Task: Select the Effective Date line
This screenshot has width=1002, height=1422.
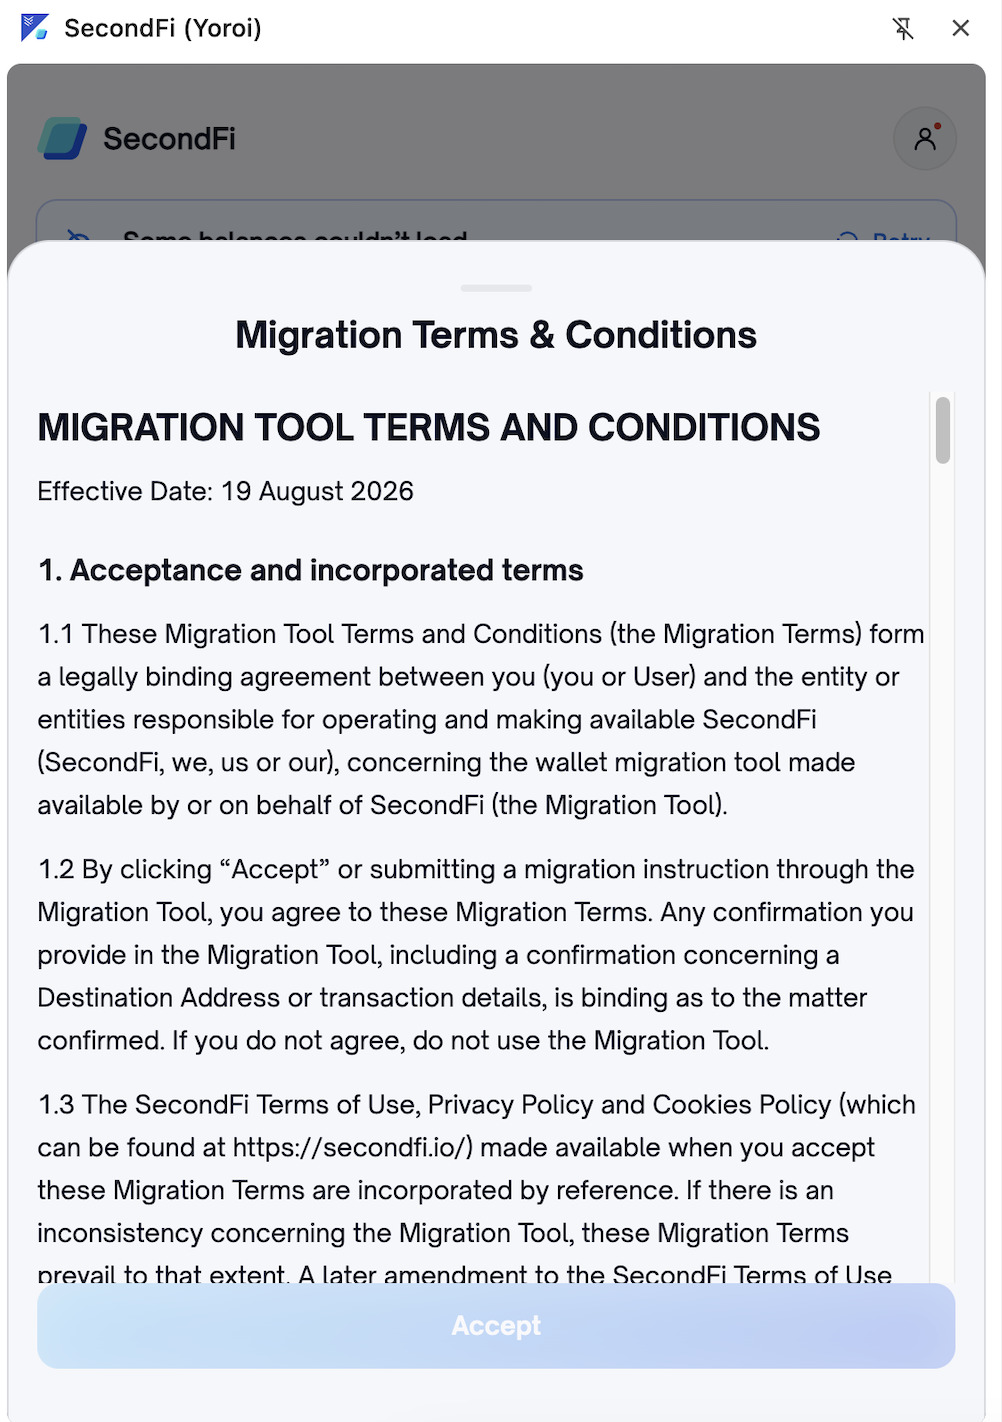Action: click(x=226, y=491)
